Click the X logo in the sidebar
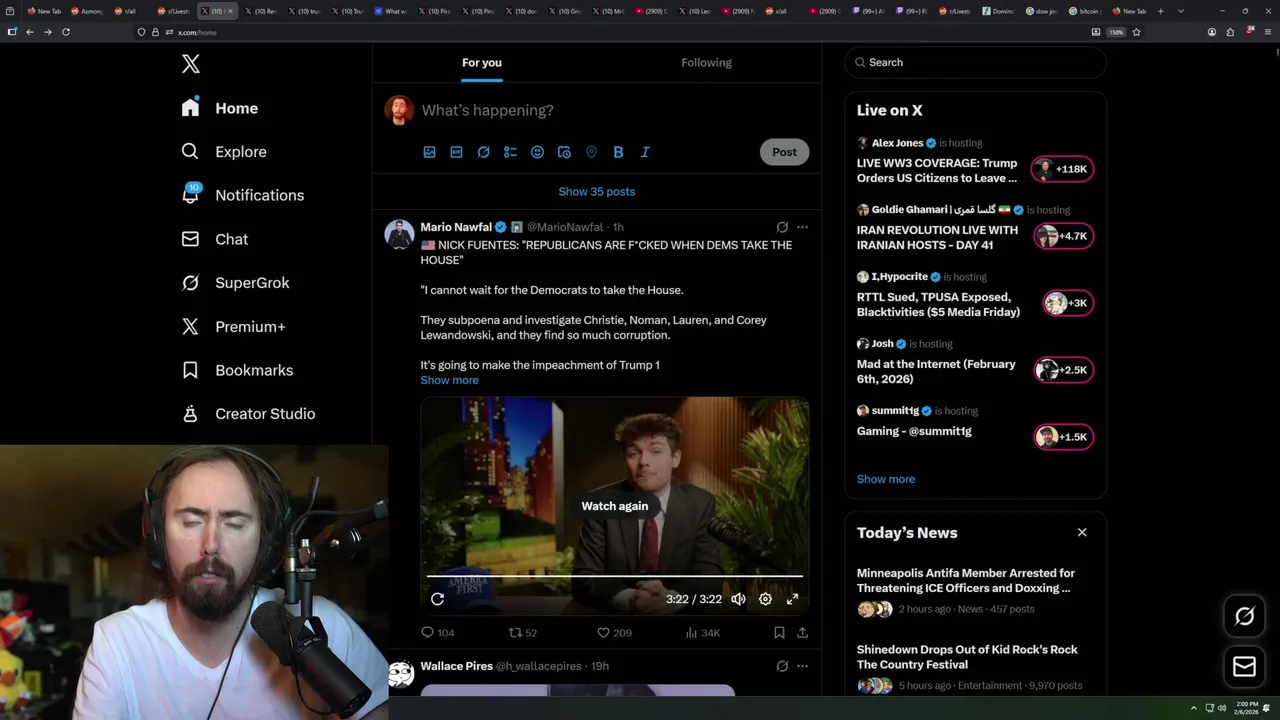 (x=191, y=64)
